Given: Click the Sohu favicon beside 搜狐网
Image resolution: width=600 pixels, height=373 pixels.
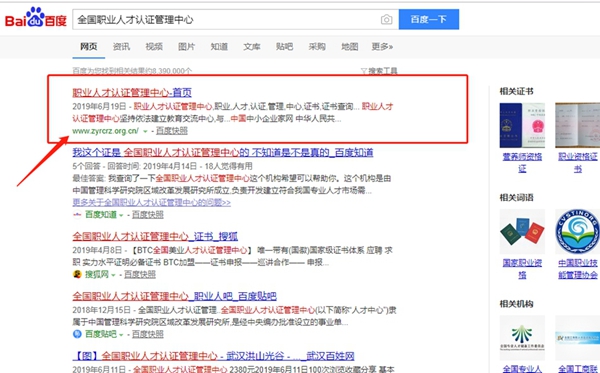Looking at the screenshot, I should pos(77,274).
